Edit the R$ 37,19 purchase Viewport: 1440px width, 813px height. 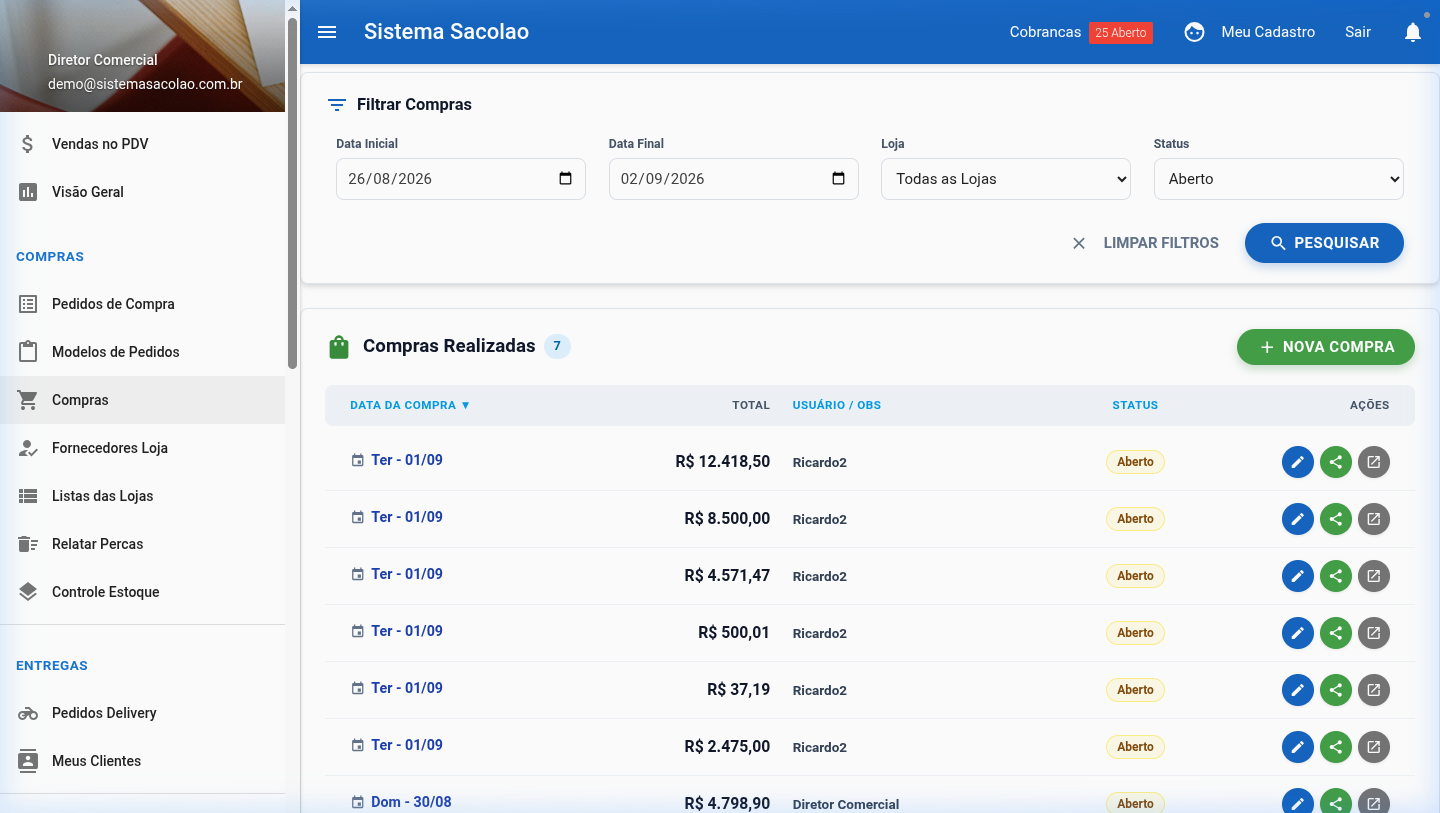1298,690
